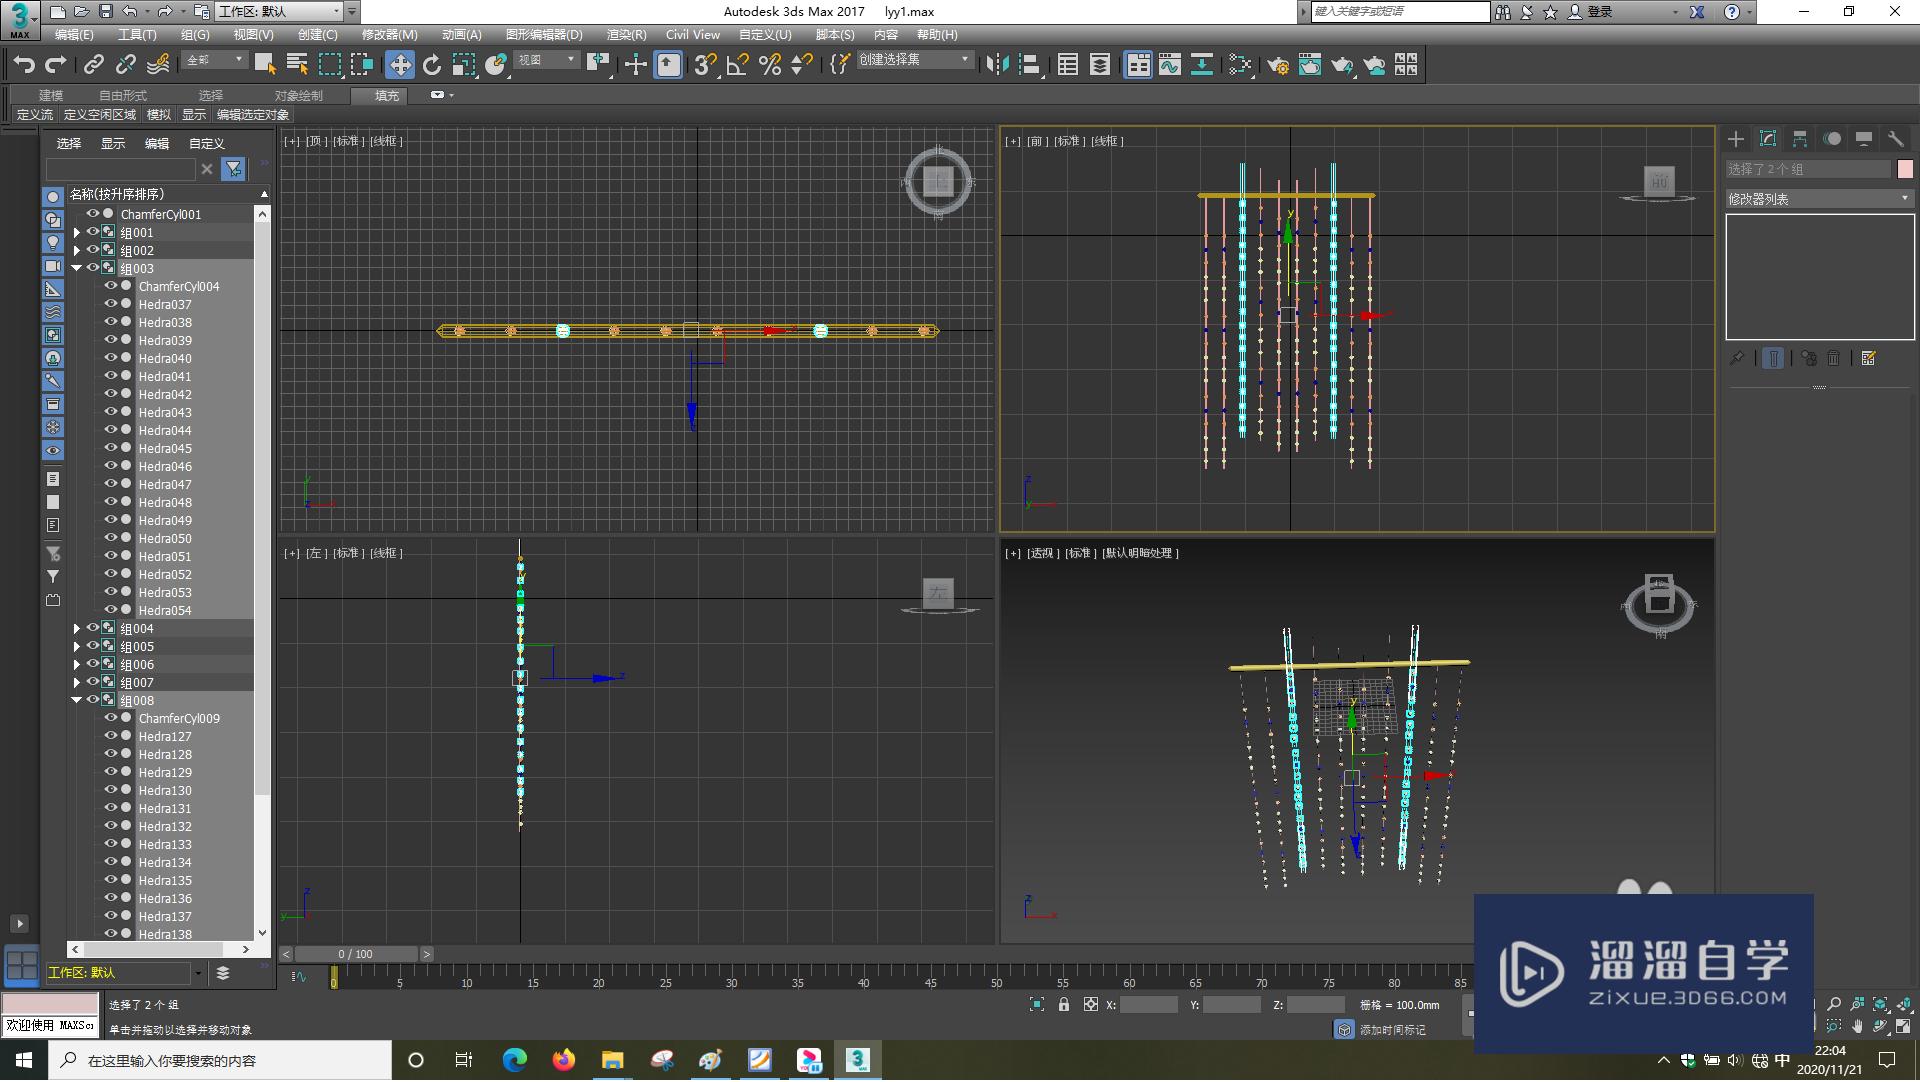Expand 组004 group in scene hierarchy

pyautogui.click(x=75, y=627)
